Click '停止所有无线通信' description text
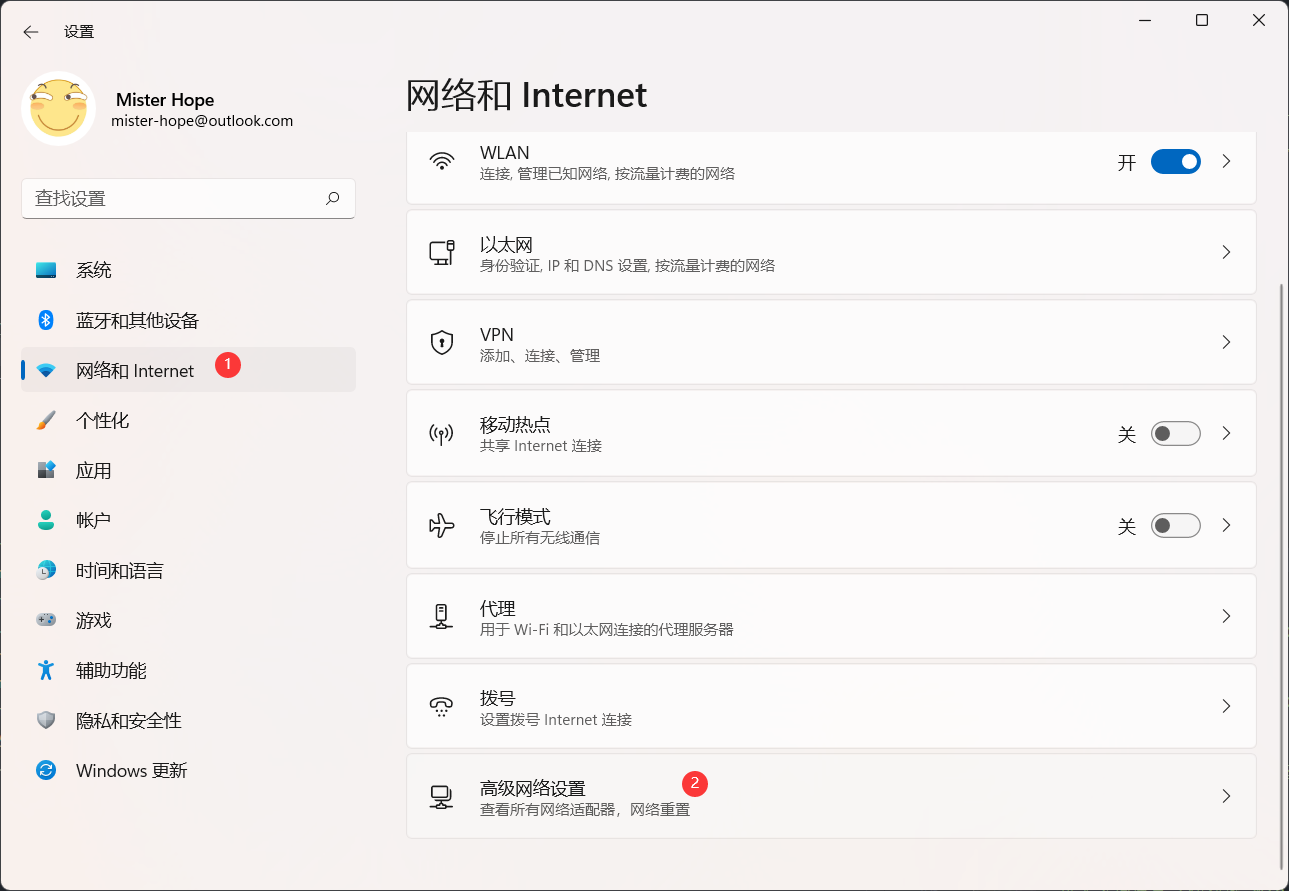Screen dimensions: 1289x891 540,538
